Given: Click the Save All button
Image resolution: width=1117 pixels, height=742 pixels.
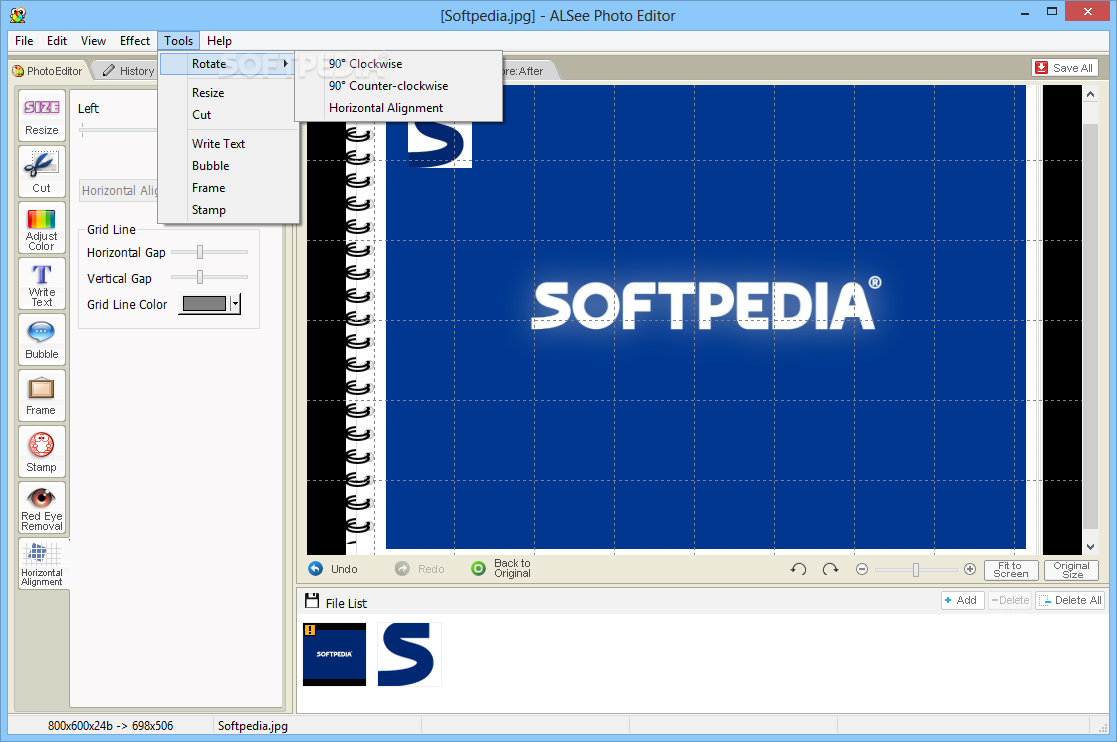Looking at the screenshot, I should coord(1064,68).
